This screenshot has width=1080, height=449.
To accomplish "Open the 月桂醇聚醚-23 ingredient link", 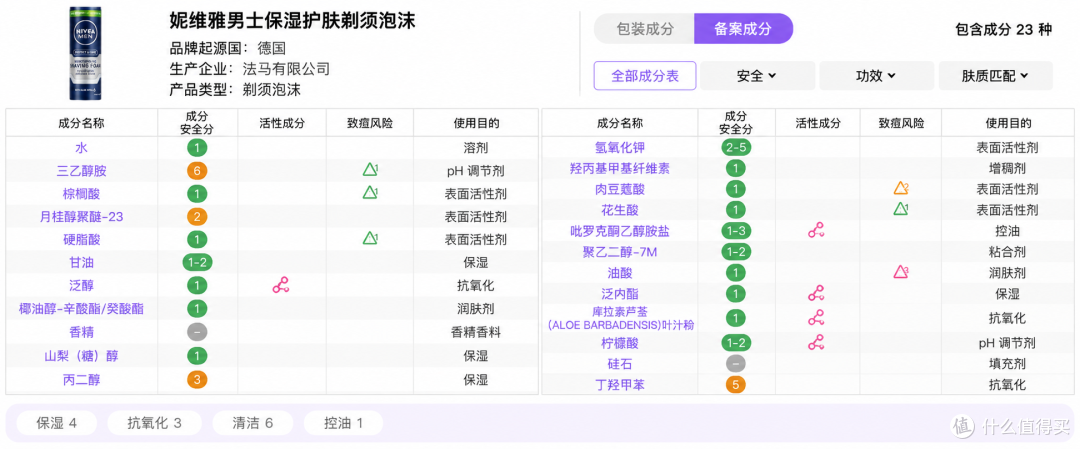I will tap(81, 217).
